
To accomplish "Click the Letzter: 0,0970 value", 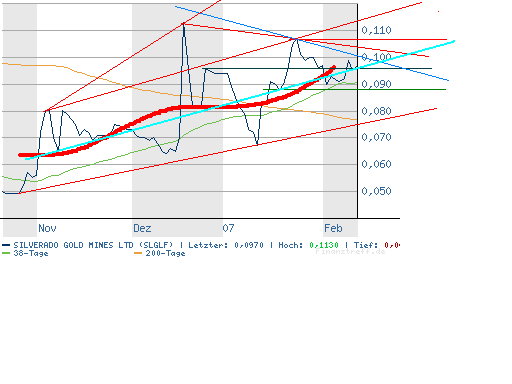I will [226, 245].
